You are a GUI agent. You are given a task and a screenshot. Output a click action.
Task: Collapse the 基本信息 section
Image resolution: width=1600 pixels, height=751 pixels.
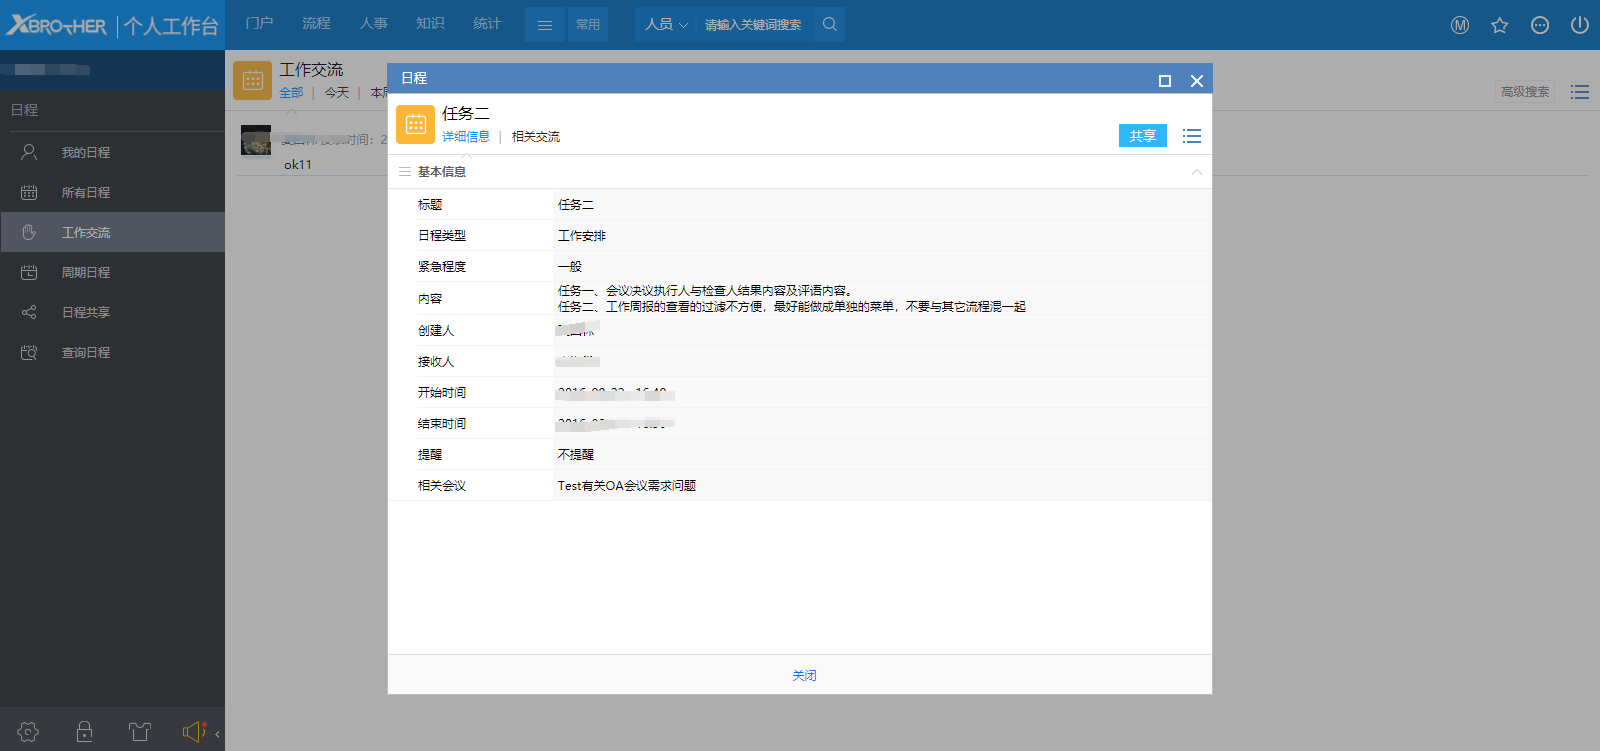1196,172
